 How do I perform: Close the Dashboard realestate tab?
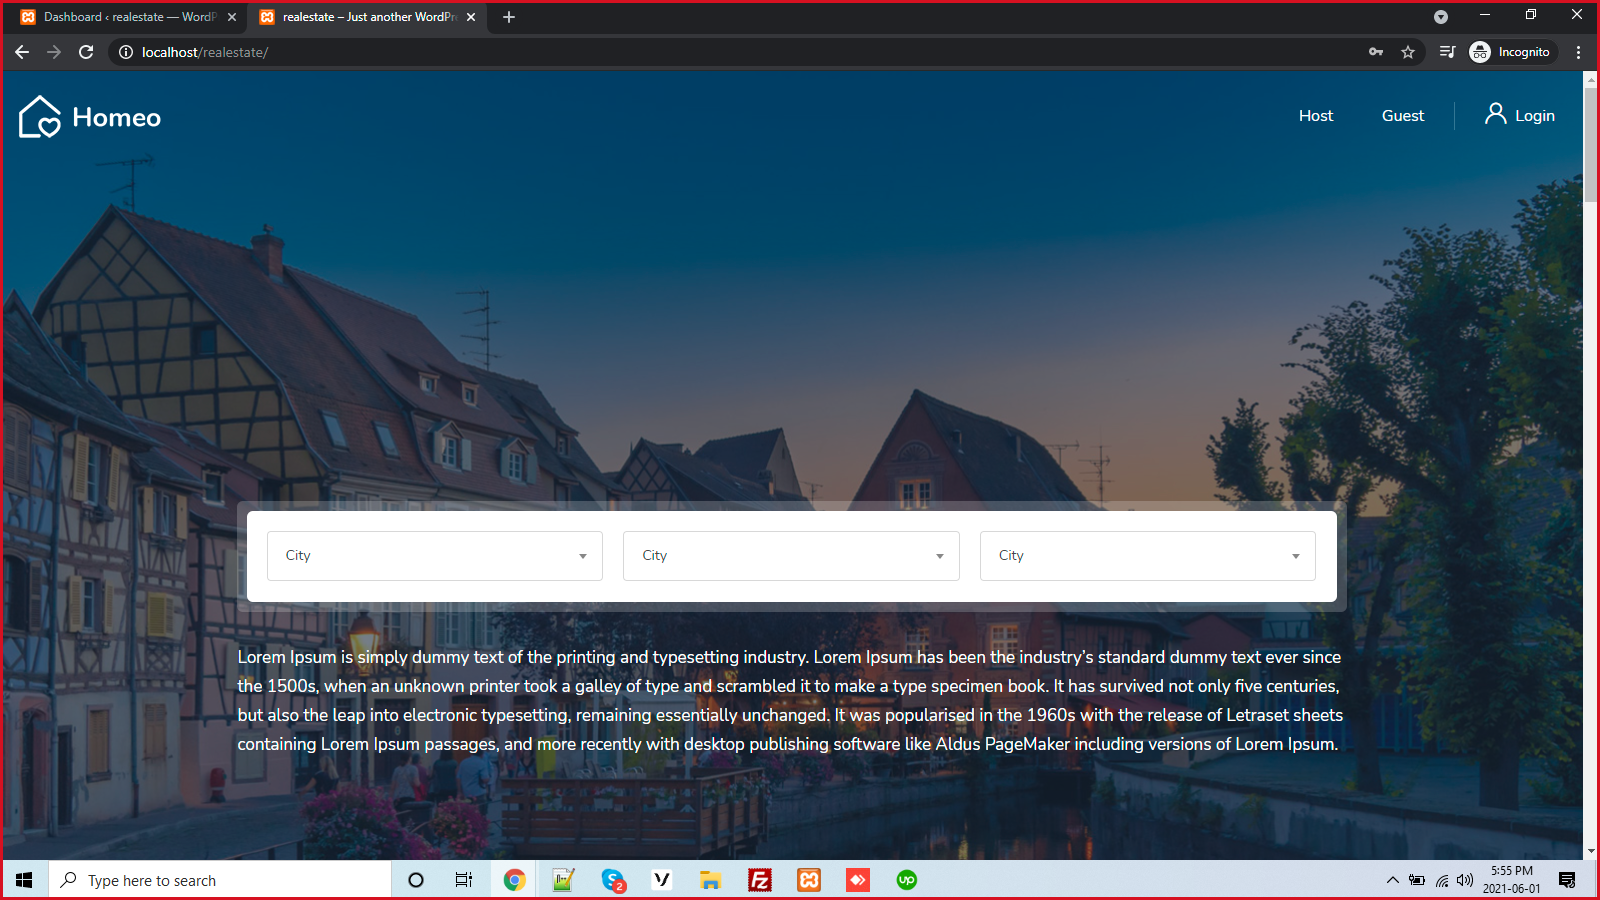(232, 17)
